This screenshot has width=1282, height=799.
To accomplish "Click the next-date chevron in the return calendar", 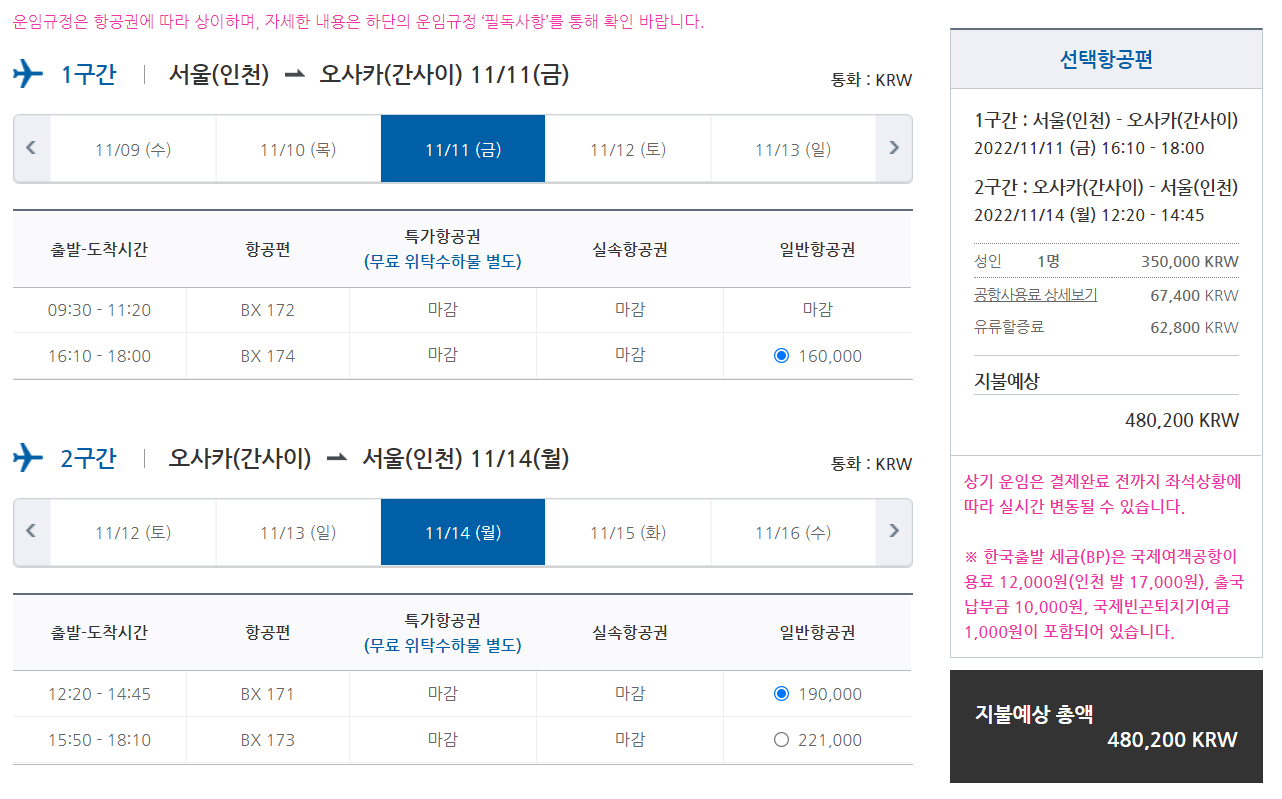I will click(893, 532).
